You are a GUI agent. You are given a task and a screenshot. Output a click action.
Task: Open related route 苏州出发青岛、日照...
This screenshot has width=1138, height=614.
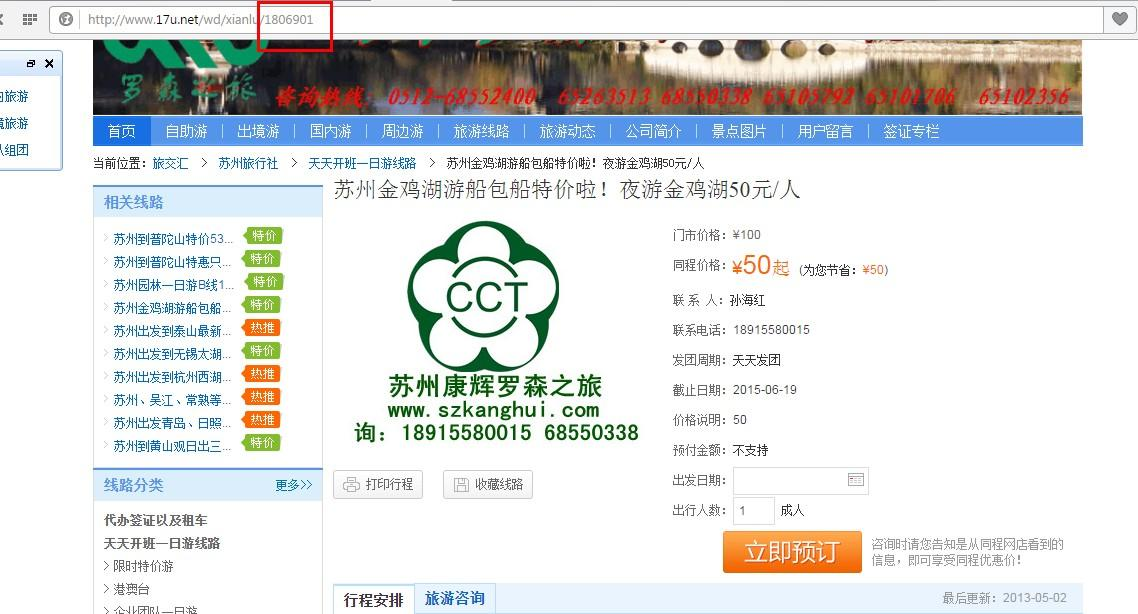pos(172,423)
